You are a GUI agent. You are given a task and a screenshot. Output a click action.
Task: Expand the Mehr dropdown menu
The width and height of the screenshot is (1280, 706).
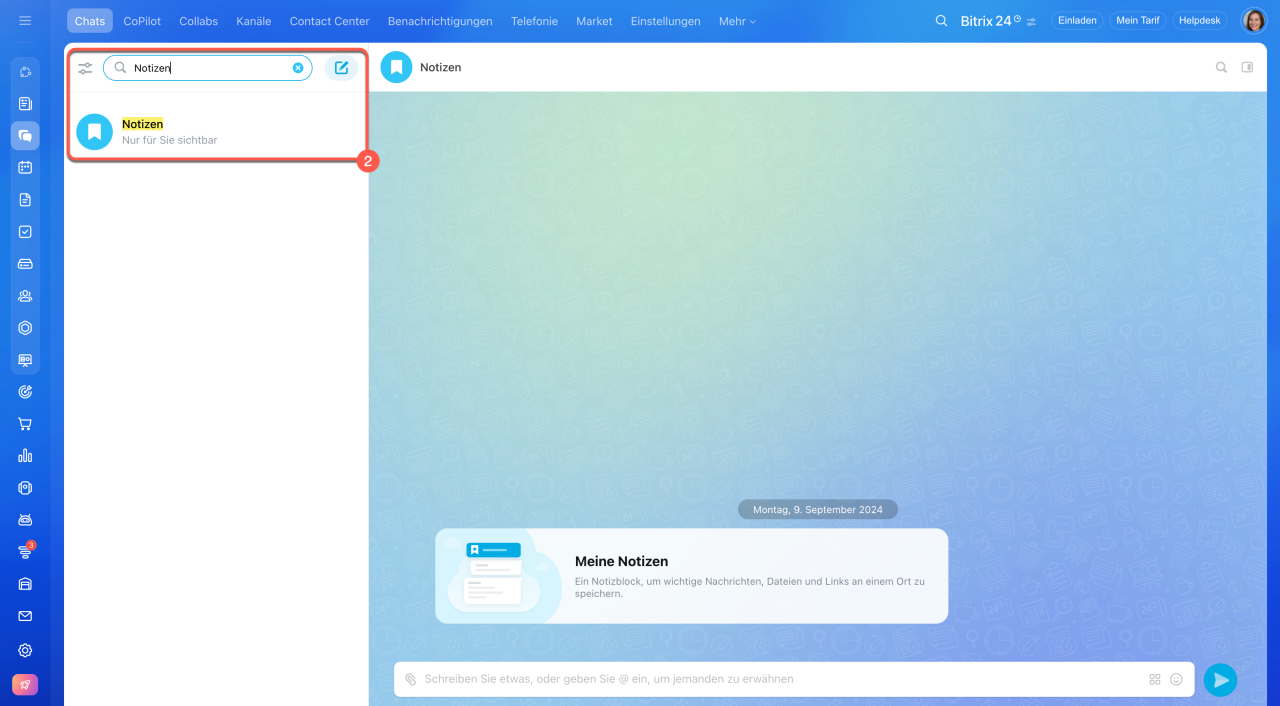pos(737,21)
